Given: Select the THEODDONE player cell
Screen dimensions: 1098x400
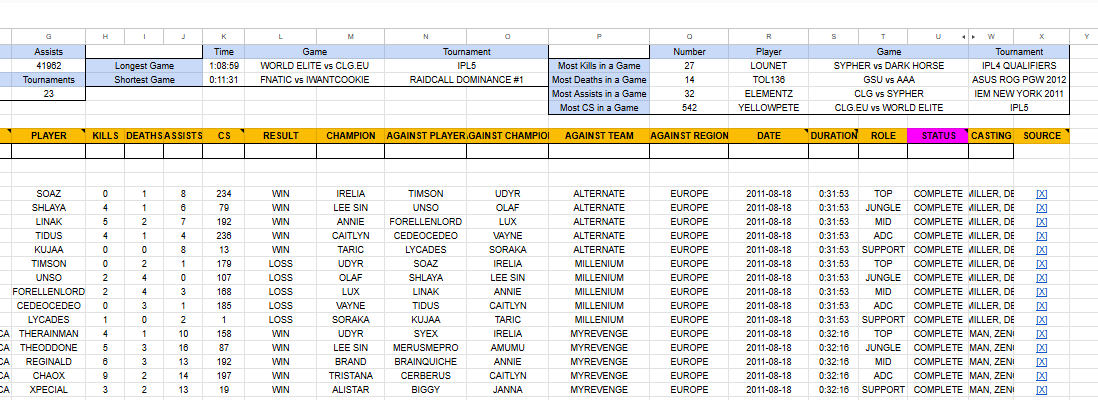Looking at the screenshot, I should point(48,347).
